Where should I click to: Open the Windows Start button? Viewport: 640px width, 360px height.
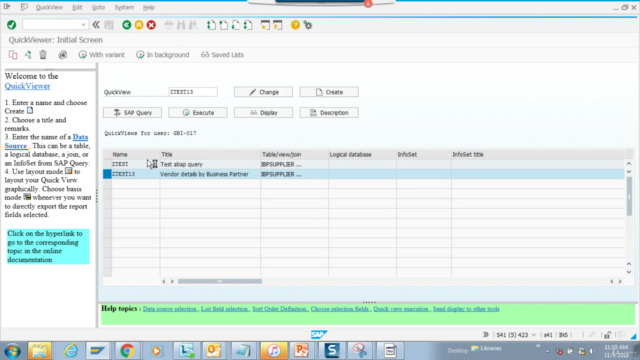coord(13,351)
